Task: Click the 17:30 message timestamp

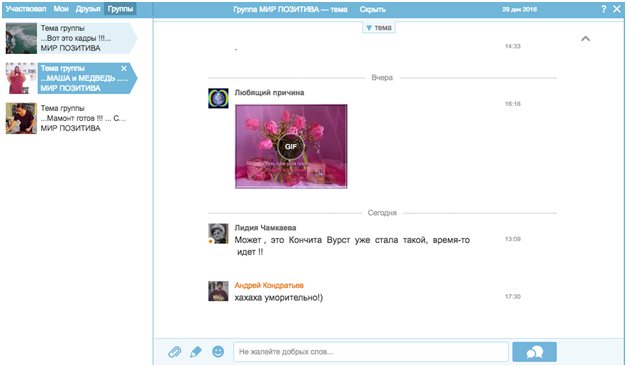Action: [x=513, y=297]
